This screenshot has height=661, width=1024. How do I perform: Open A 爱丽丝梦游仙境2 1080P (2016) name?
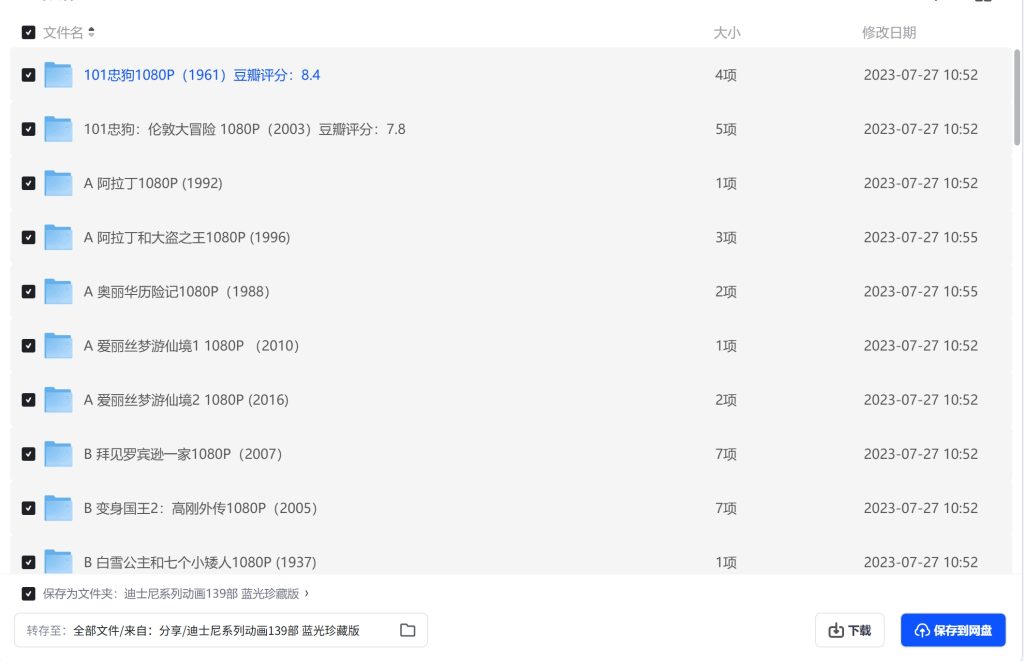[186, 400]
